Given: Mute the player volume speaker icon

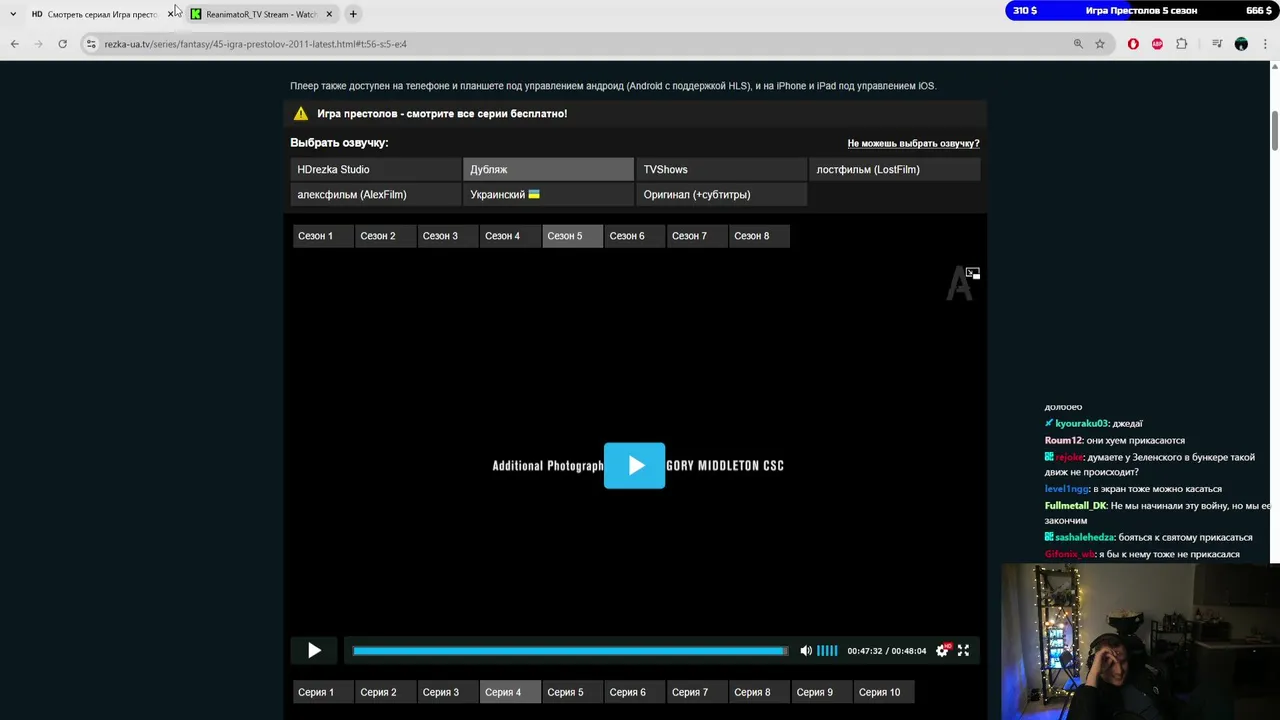Looking at the screenshot, I should tap(806, 651).
